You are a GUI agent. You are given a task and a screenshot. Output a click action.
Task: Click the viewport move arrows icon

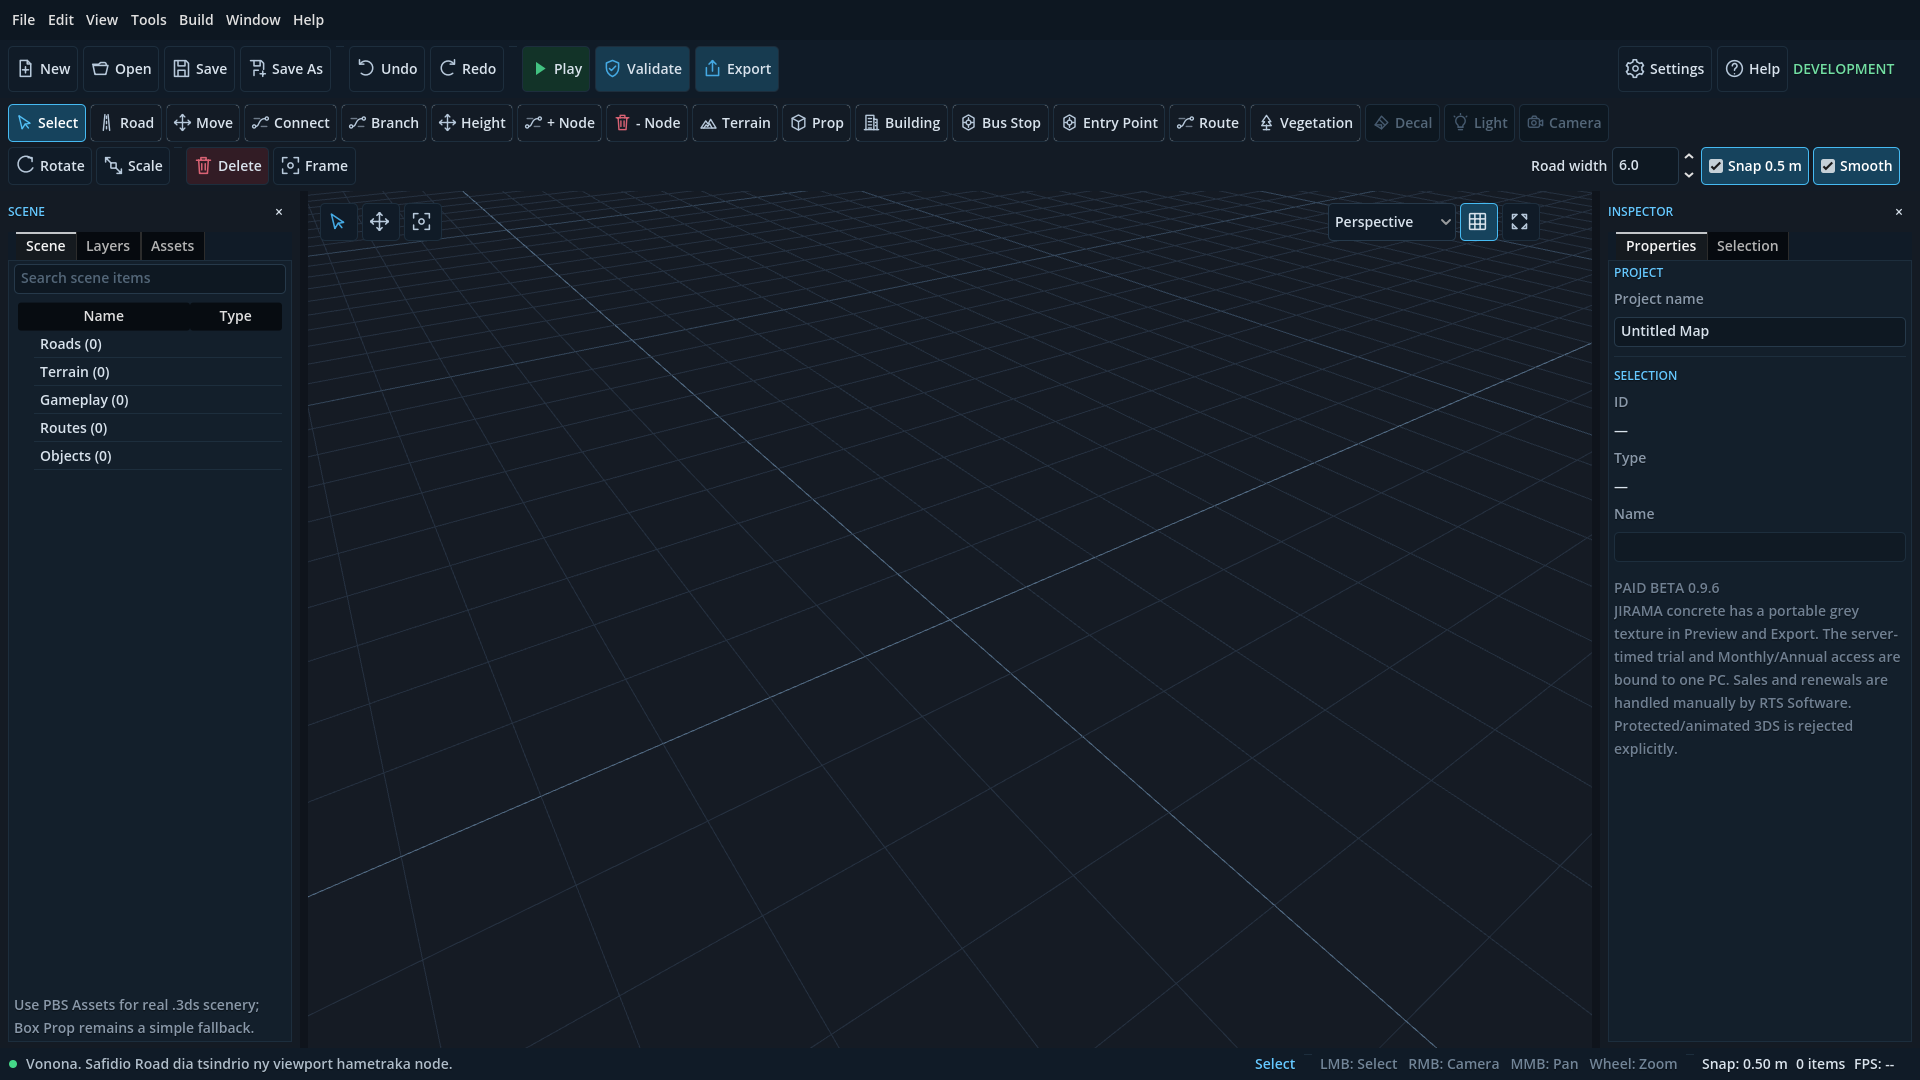(x=379, y=222)
